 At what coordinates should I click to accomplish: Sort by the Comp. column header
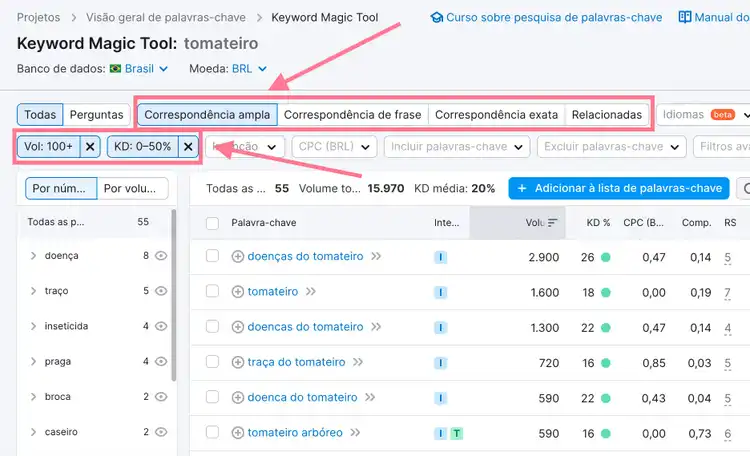pos(696,223)
